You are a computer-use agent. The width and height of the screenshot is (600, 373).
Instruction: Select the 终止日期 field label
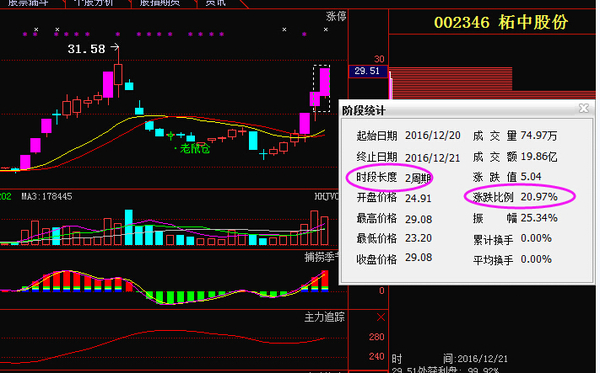(377, 157)
